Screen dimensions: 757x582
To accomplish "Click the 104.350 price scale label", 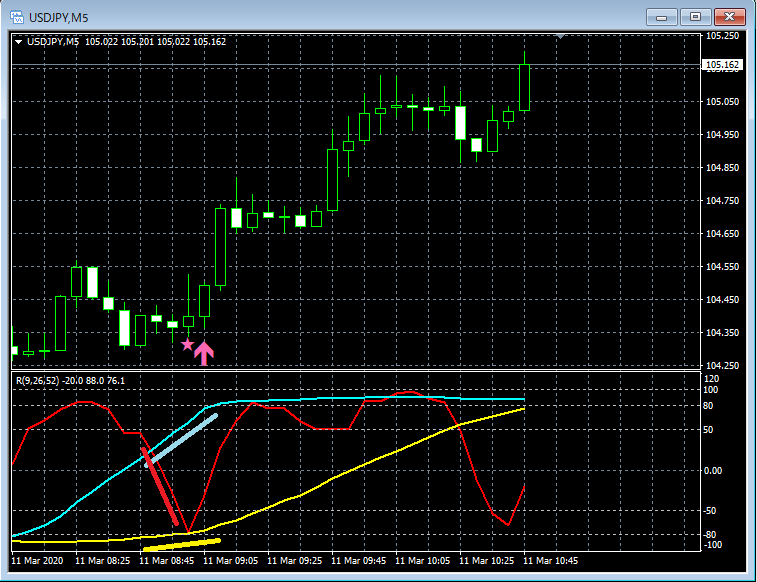I will click(x=722, y=333).
